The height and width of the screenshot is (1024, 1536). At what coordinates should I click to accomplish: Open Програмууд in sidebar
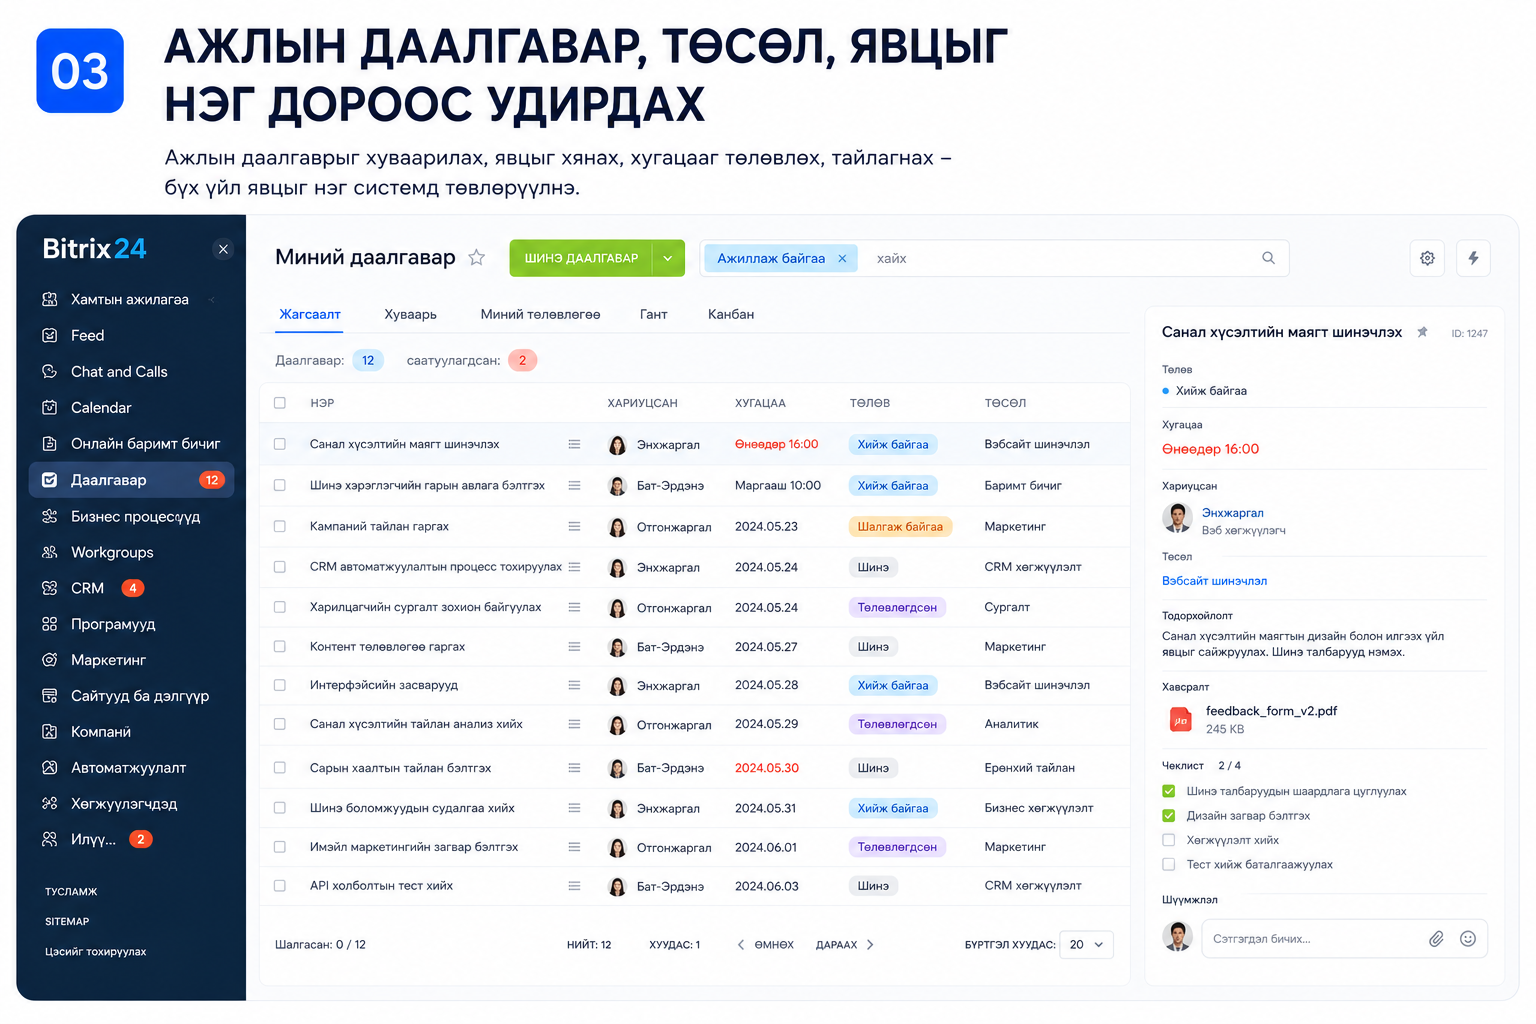(113, 625)
